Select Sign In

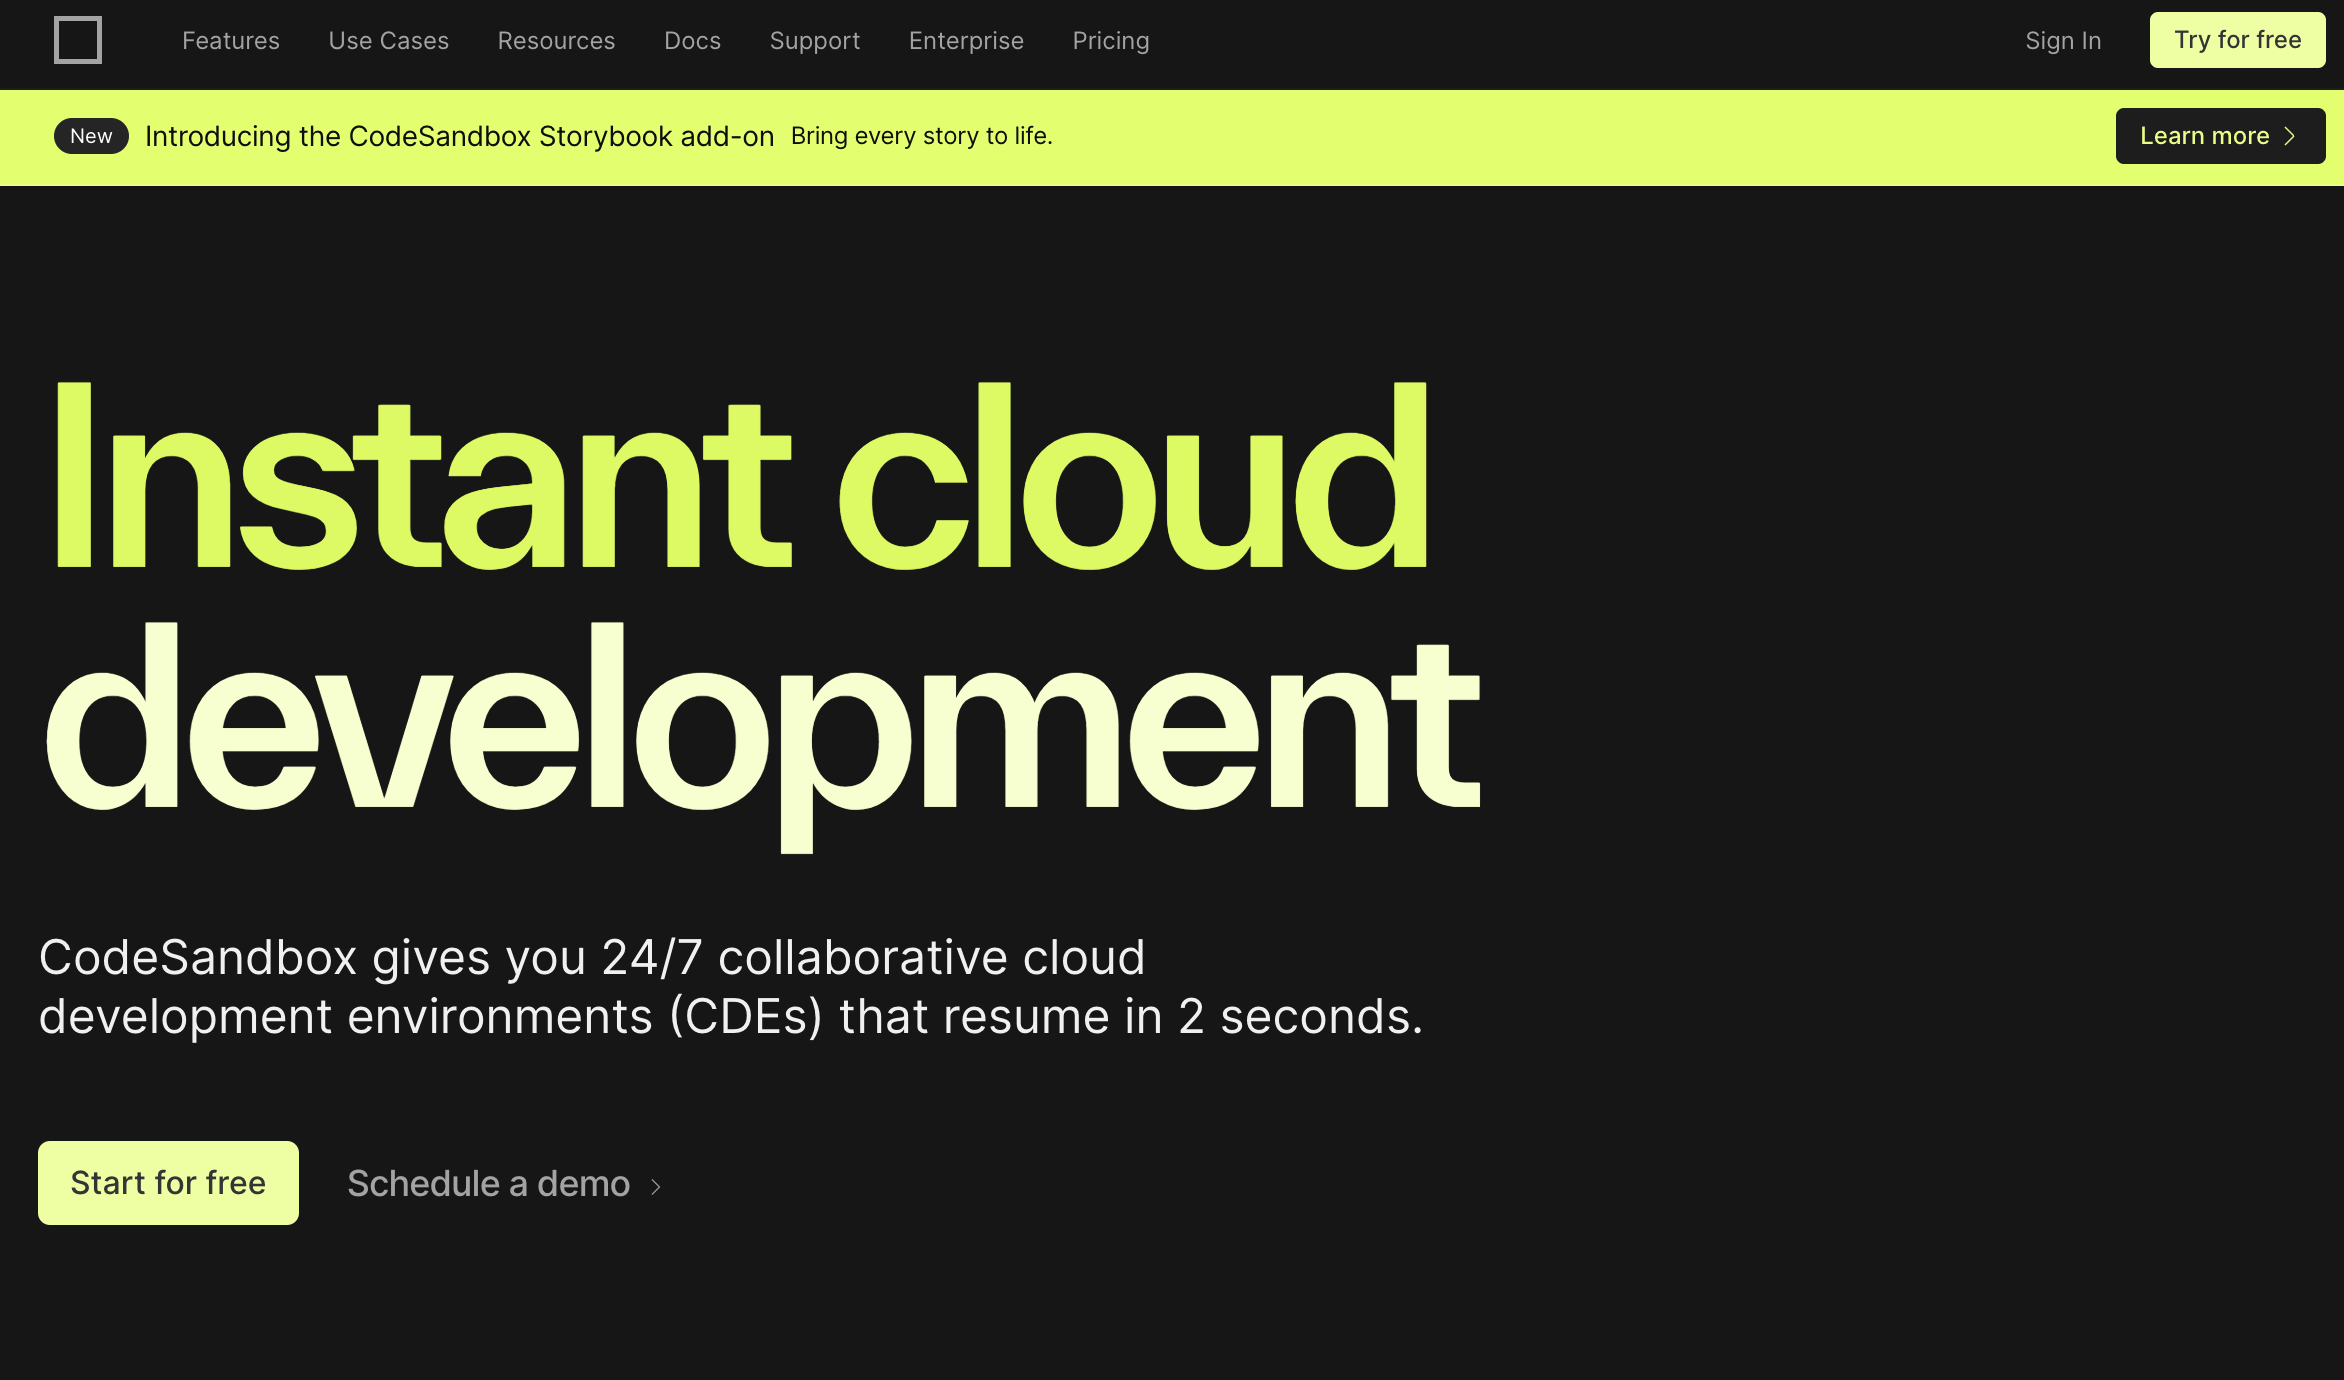(x=2063, y=40)
